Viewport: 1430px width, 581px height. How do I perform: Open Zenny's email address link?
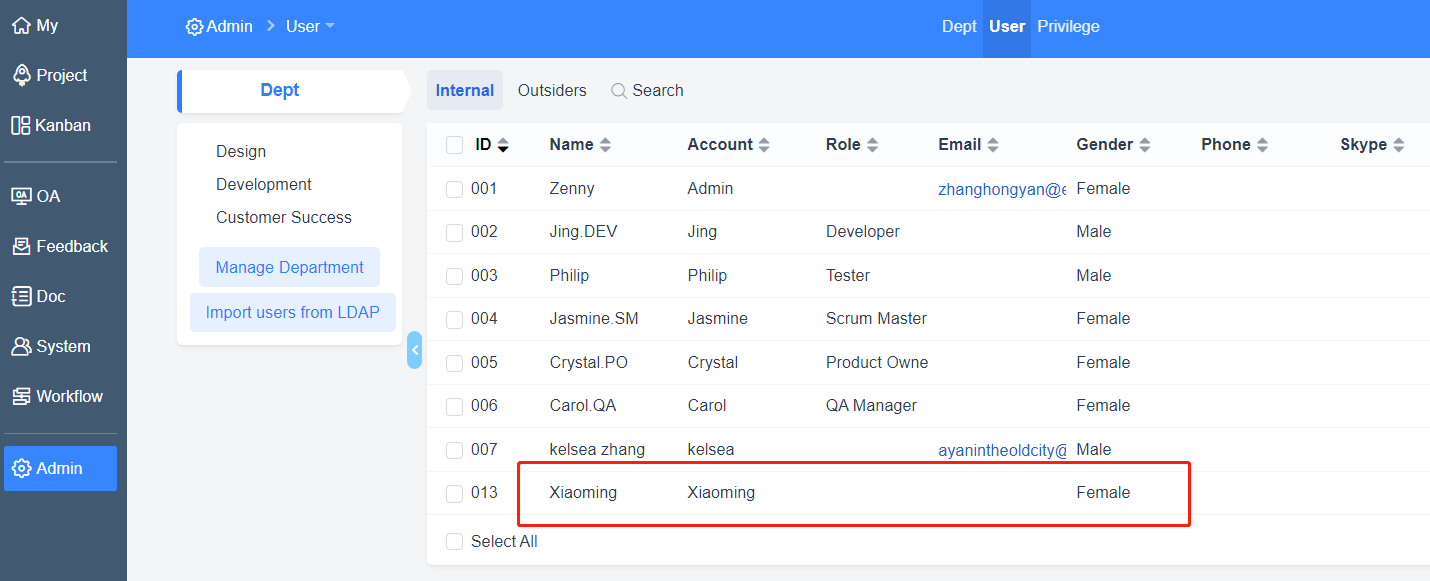tap(1001, 189)
